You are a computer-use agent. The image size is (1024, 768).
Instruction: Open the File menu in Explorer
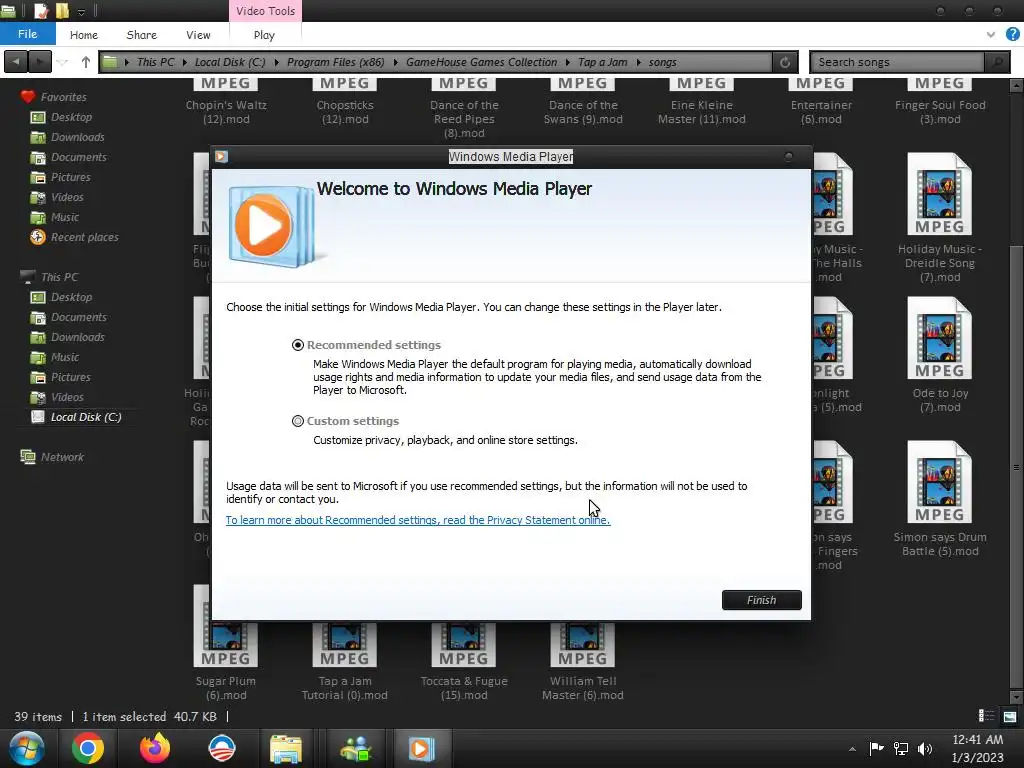(27, 34)
